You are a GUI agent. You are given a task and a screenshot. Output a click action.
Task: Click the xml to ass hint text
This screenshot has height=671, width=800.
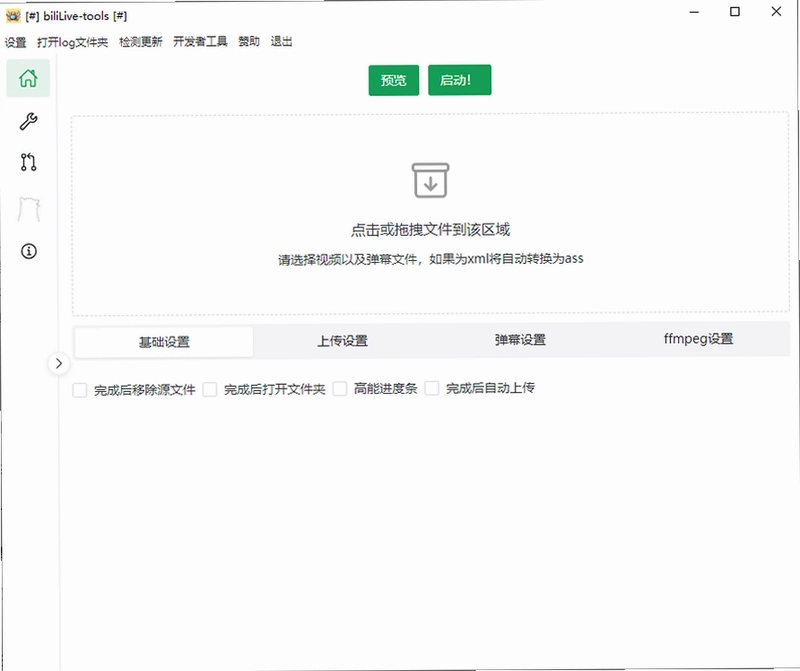click(431, 259)
